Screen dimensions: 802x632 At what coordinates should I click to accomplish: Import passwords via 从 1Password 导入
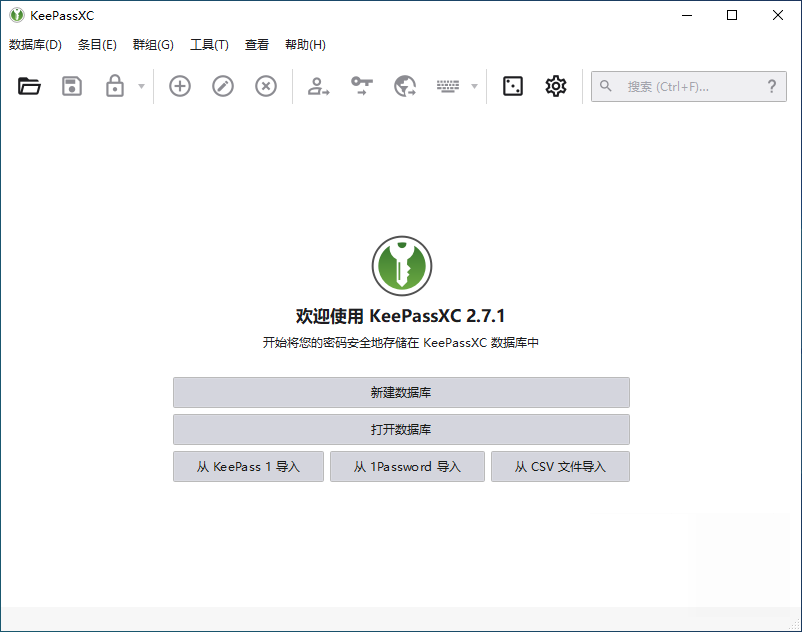pos(407,466)
